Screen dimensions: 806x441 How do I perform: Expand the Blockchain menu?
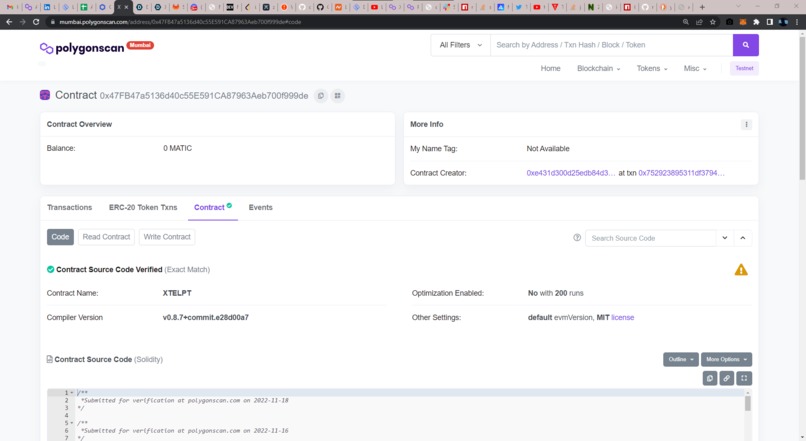(598, 68)
